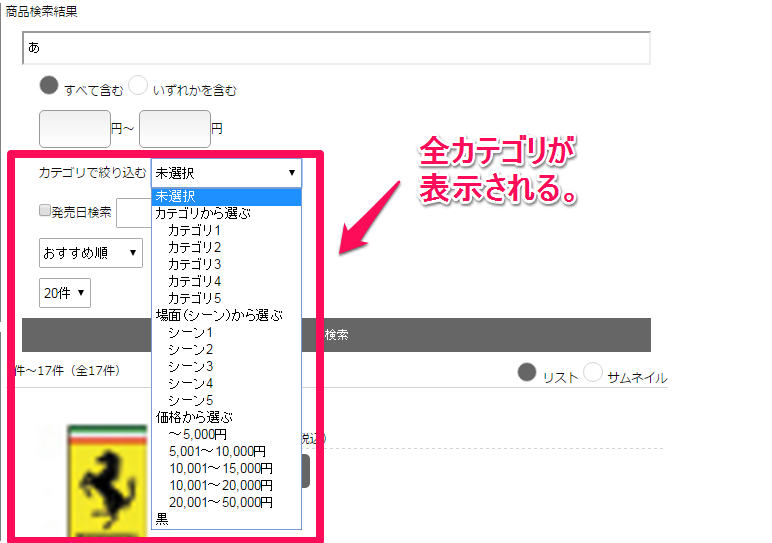Select the highlighted 未選択 option
The width and height of the screenshot is (772, 543).
click(x=176, y=196)
